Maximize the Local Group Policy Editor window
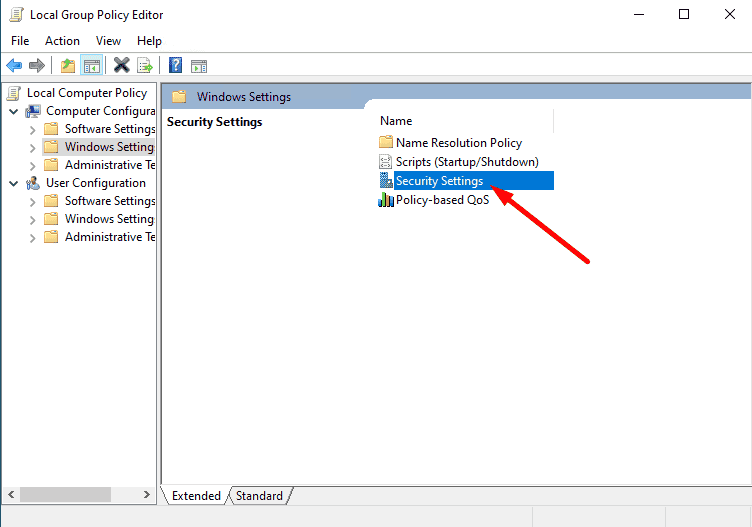 pyautogui.click(x=684, y=14)
